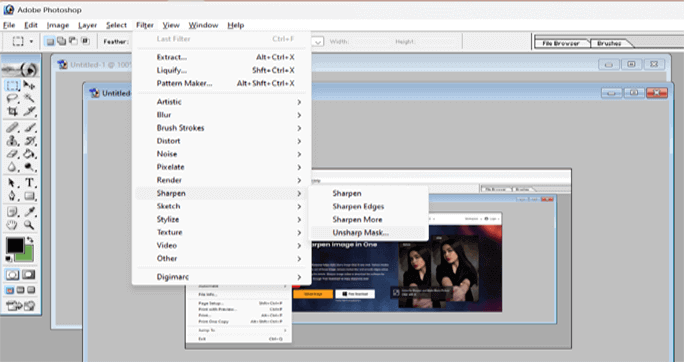The image size is (684, 362).
Task: Open the Image menu
Action: 58,25
